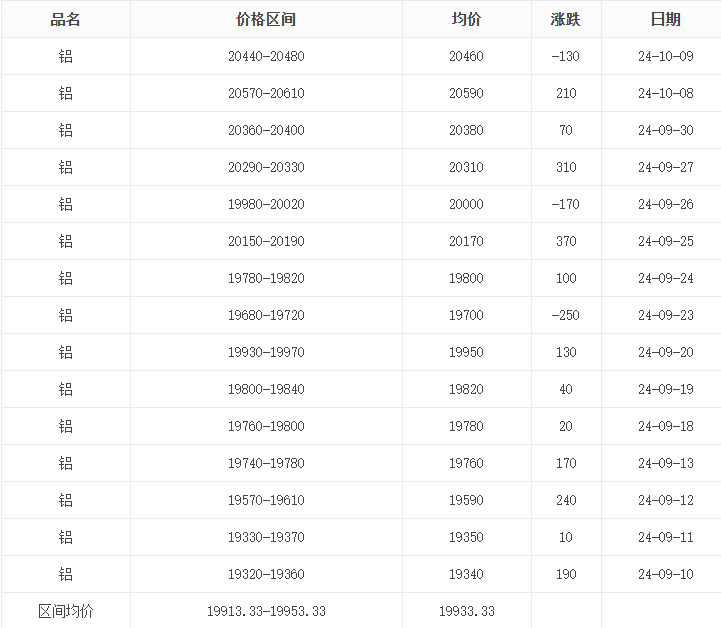The image size is (721, 628).
Task: Select the -250 change value
Action: (x=566, y=315)
